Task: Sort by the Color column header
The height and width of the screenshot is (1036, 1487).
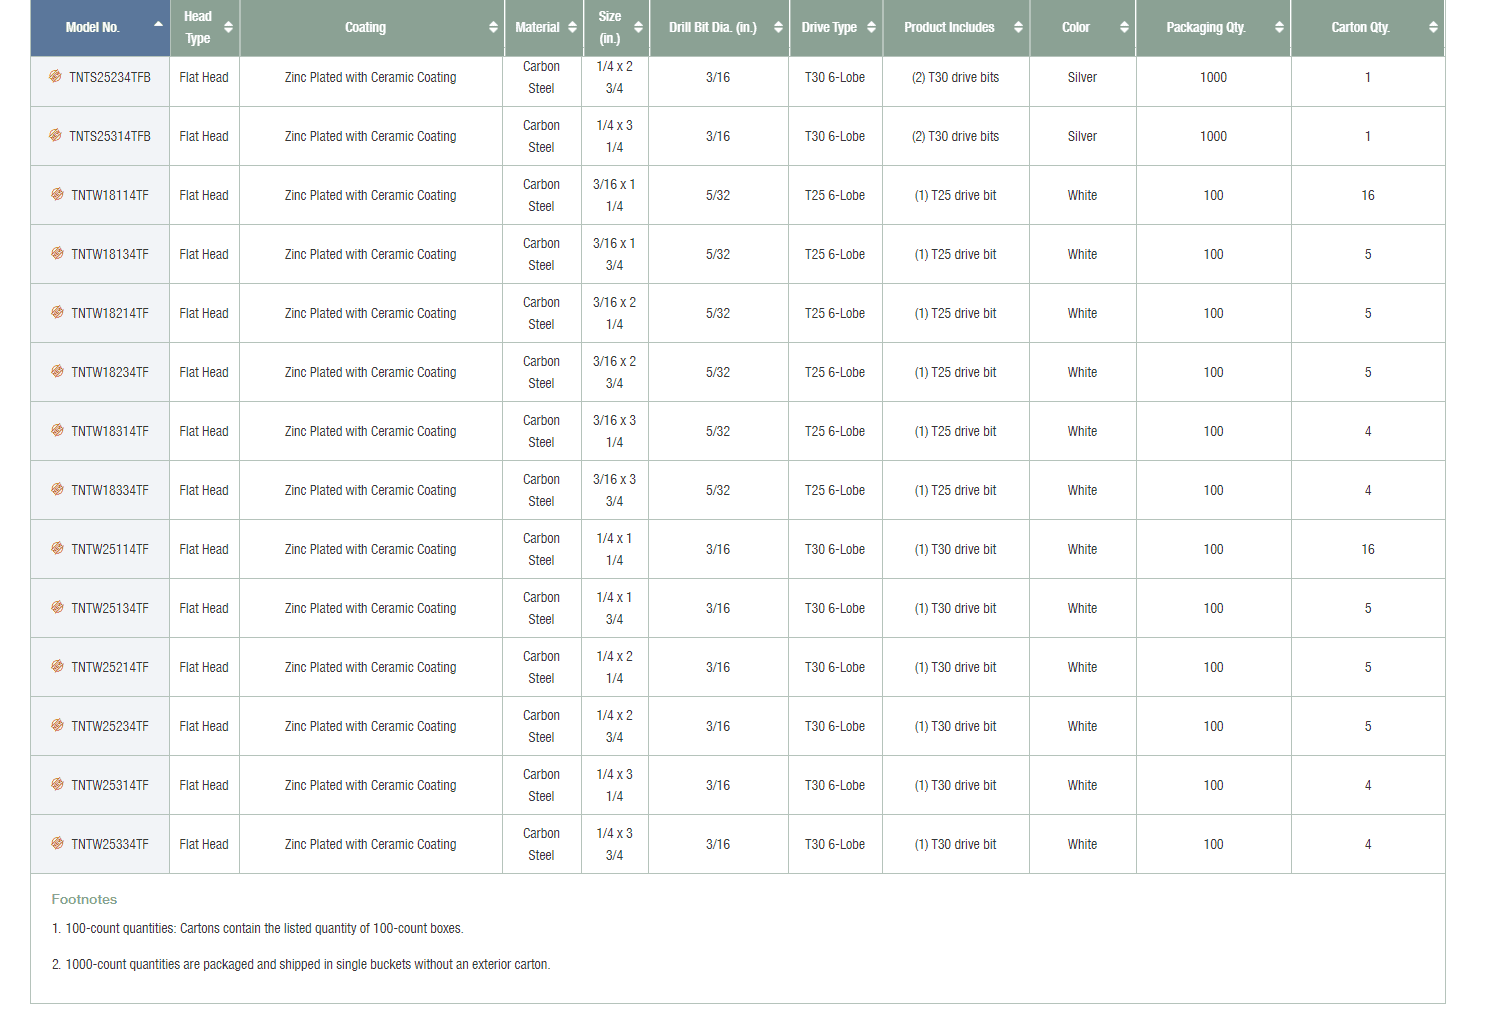Action: tap(1081, 27)
